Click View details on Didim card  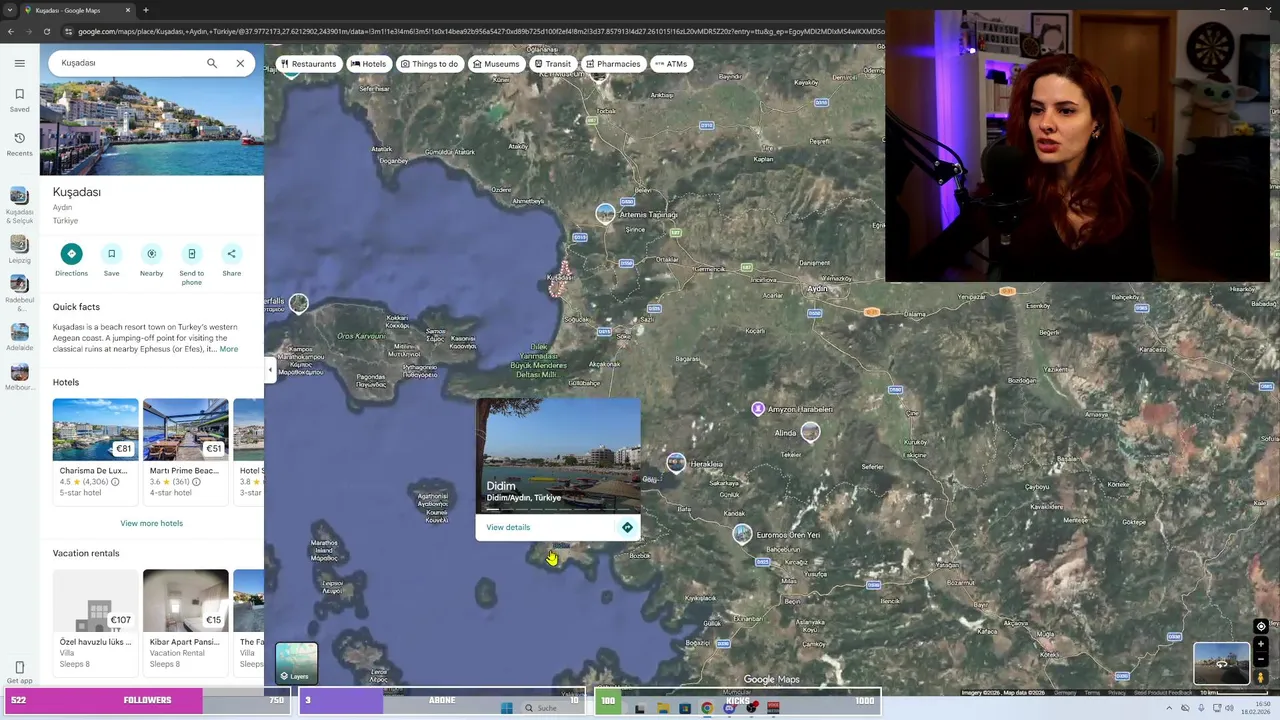pos(508,527)
